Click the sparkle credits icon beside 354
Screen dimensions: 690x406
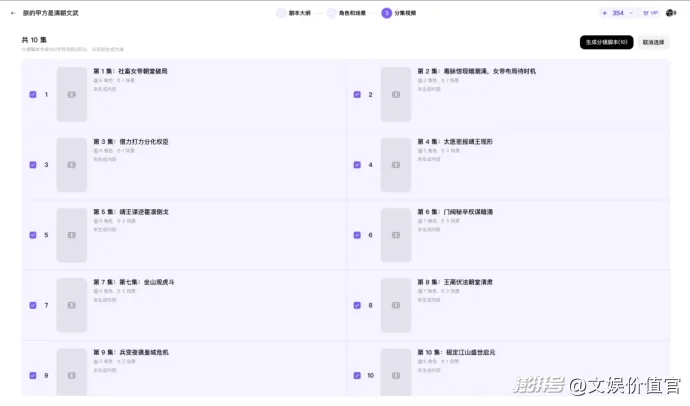605,13
